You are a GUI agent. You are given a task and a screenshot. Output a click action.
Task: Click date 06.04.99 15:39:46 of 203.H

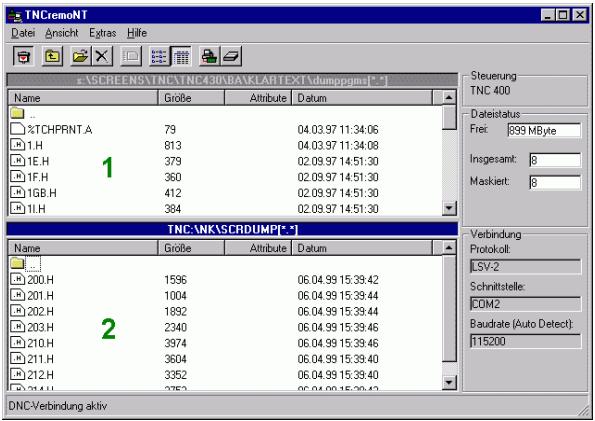coord(338,327)
